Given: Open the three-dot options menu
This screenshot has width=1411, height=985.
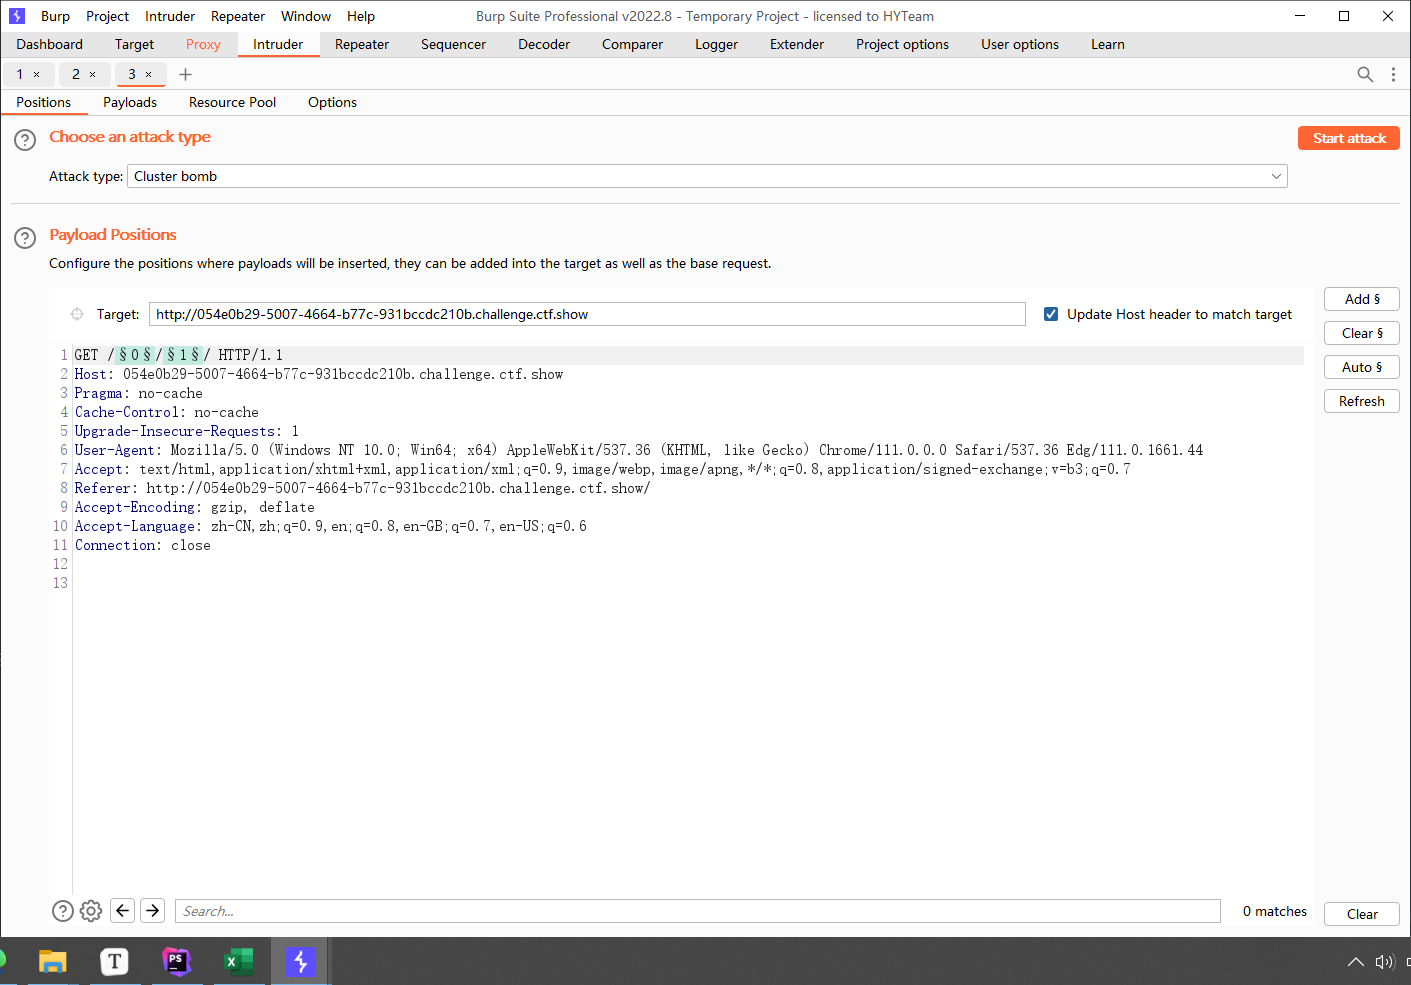Looking at the screenshot, I should [1393, 74].
